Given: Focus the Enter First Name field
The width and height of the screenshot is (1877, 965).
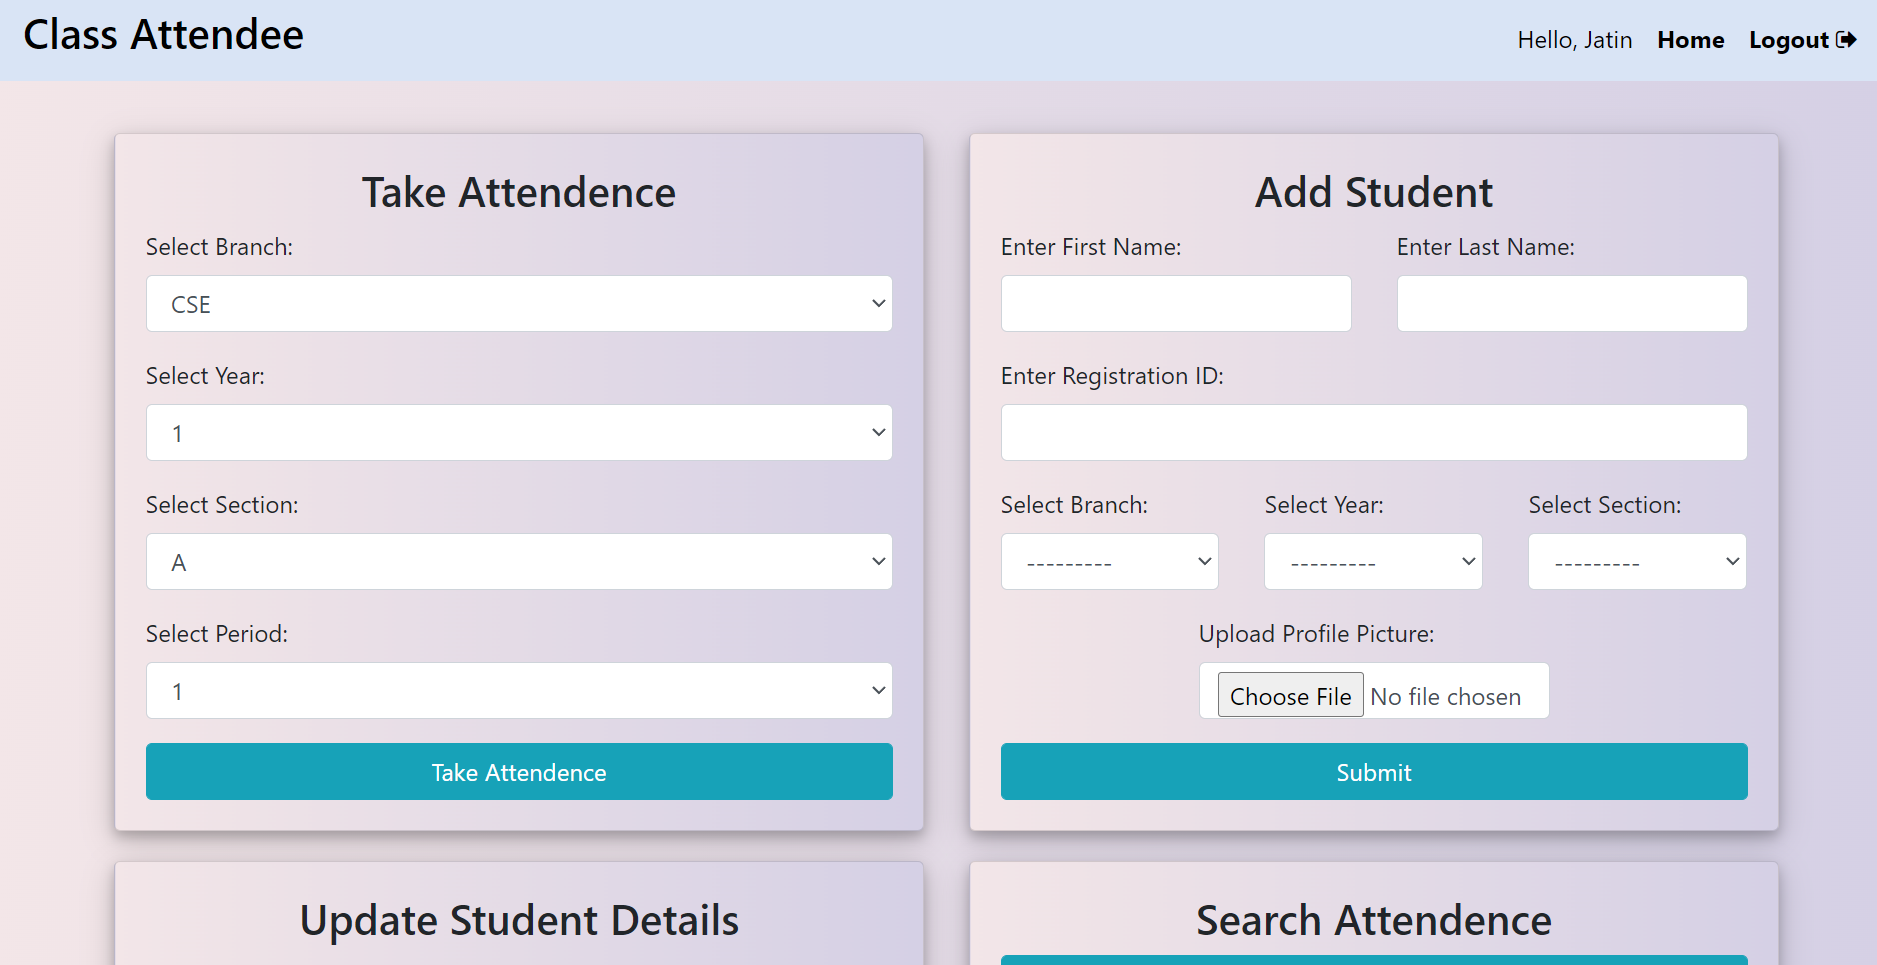Looking at the screenshot, I should (x=1176, y=304).
